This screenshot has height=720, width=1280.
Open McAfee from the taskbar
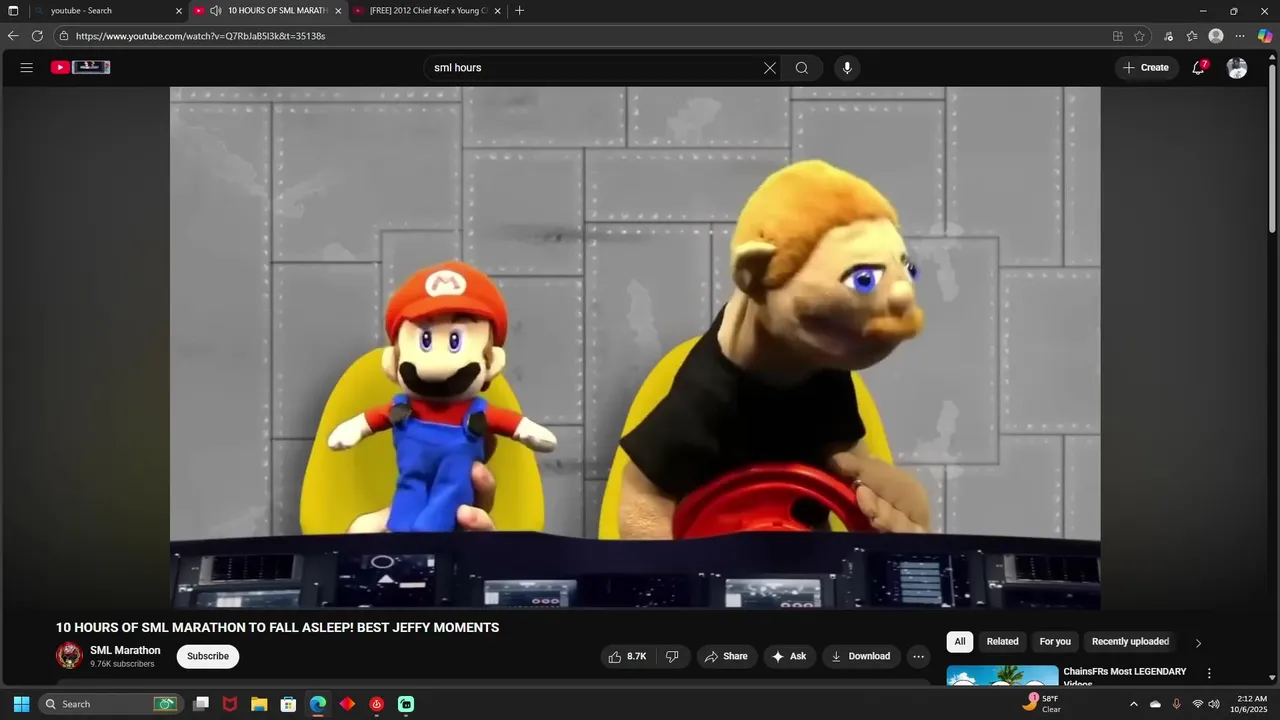coord(230,704)
